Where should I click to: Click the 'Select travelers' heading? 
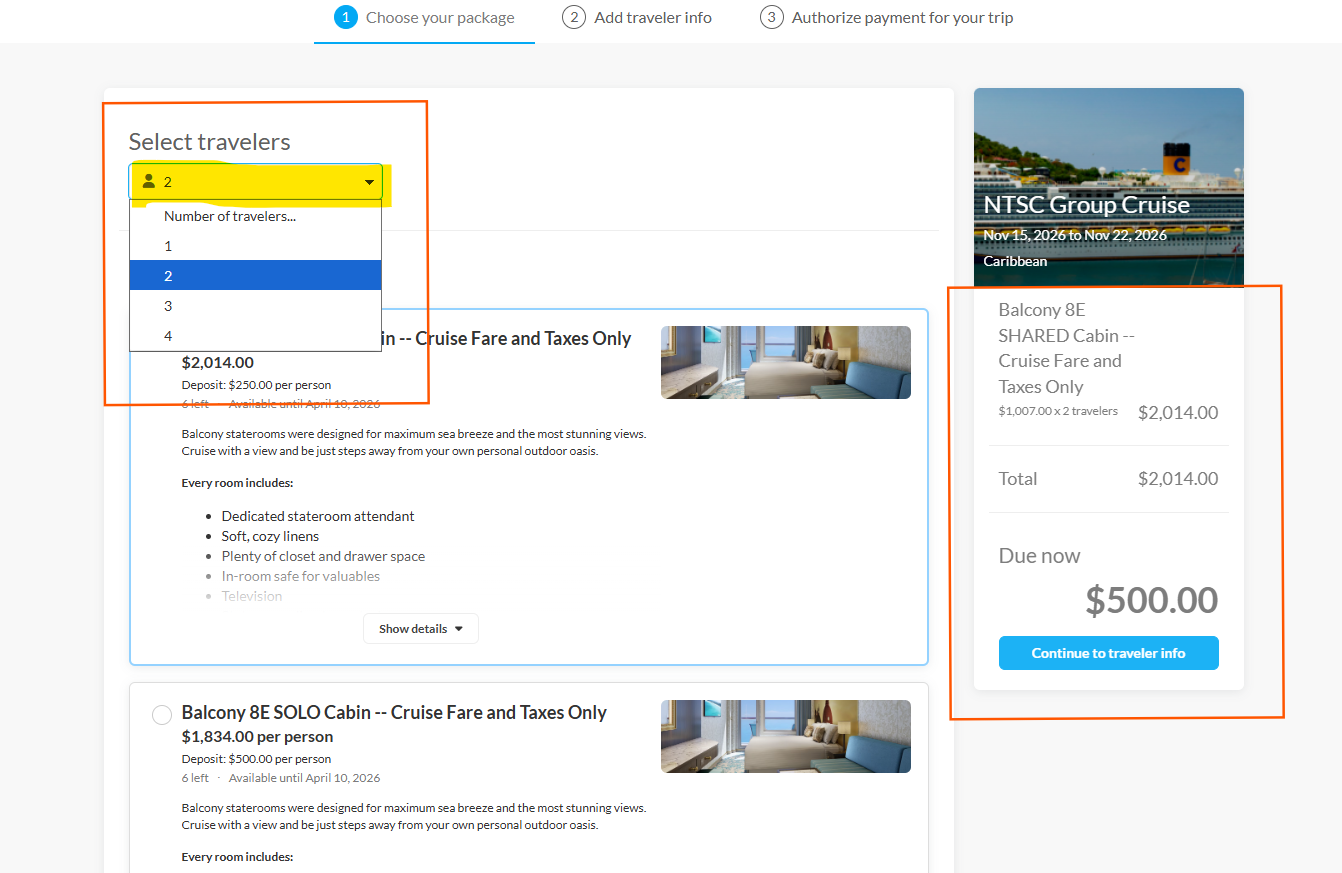210,142
